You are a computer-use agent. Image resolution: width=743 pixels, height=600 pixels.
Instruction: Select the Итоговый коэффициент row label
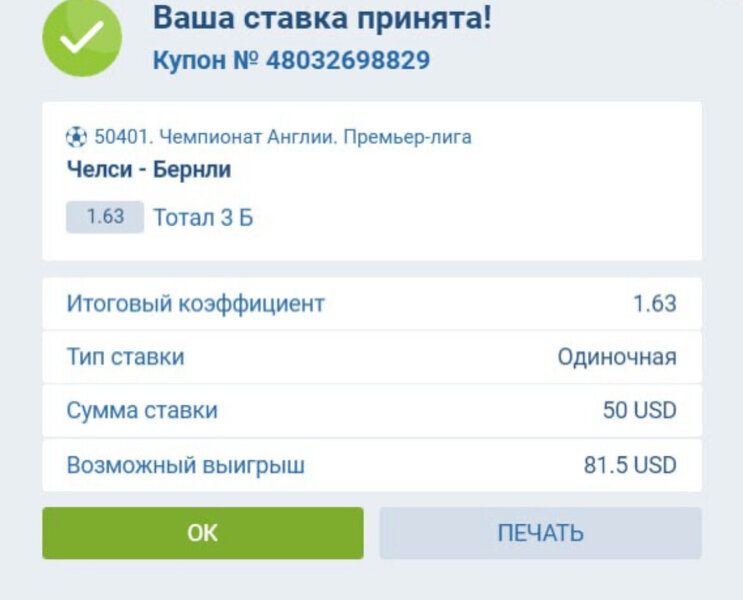click(195, 304)
